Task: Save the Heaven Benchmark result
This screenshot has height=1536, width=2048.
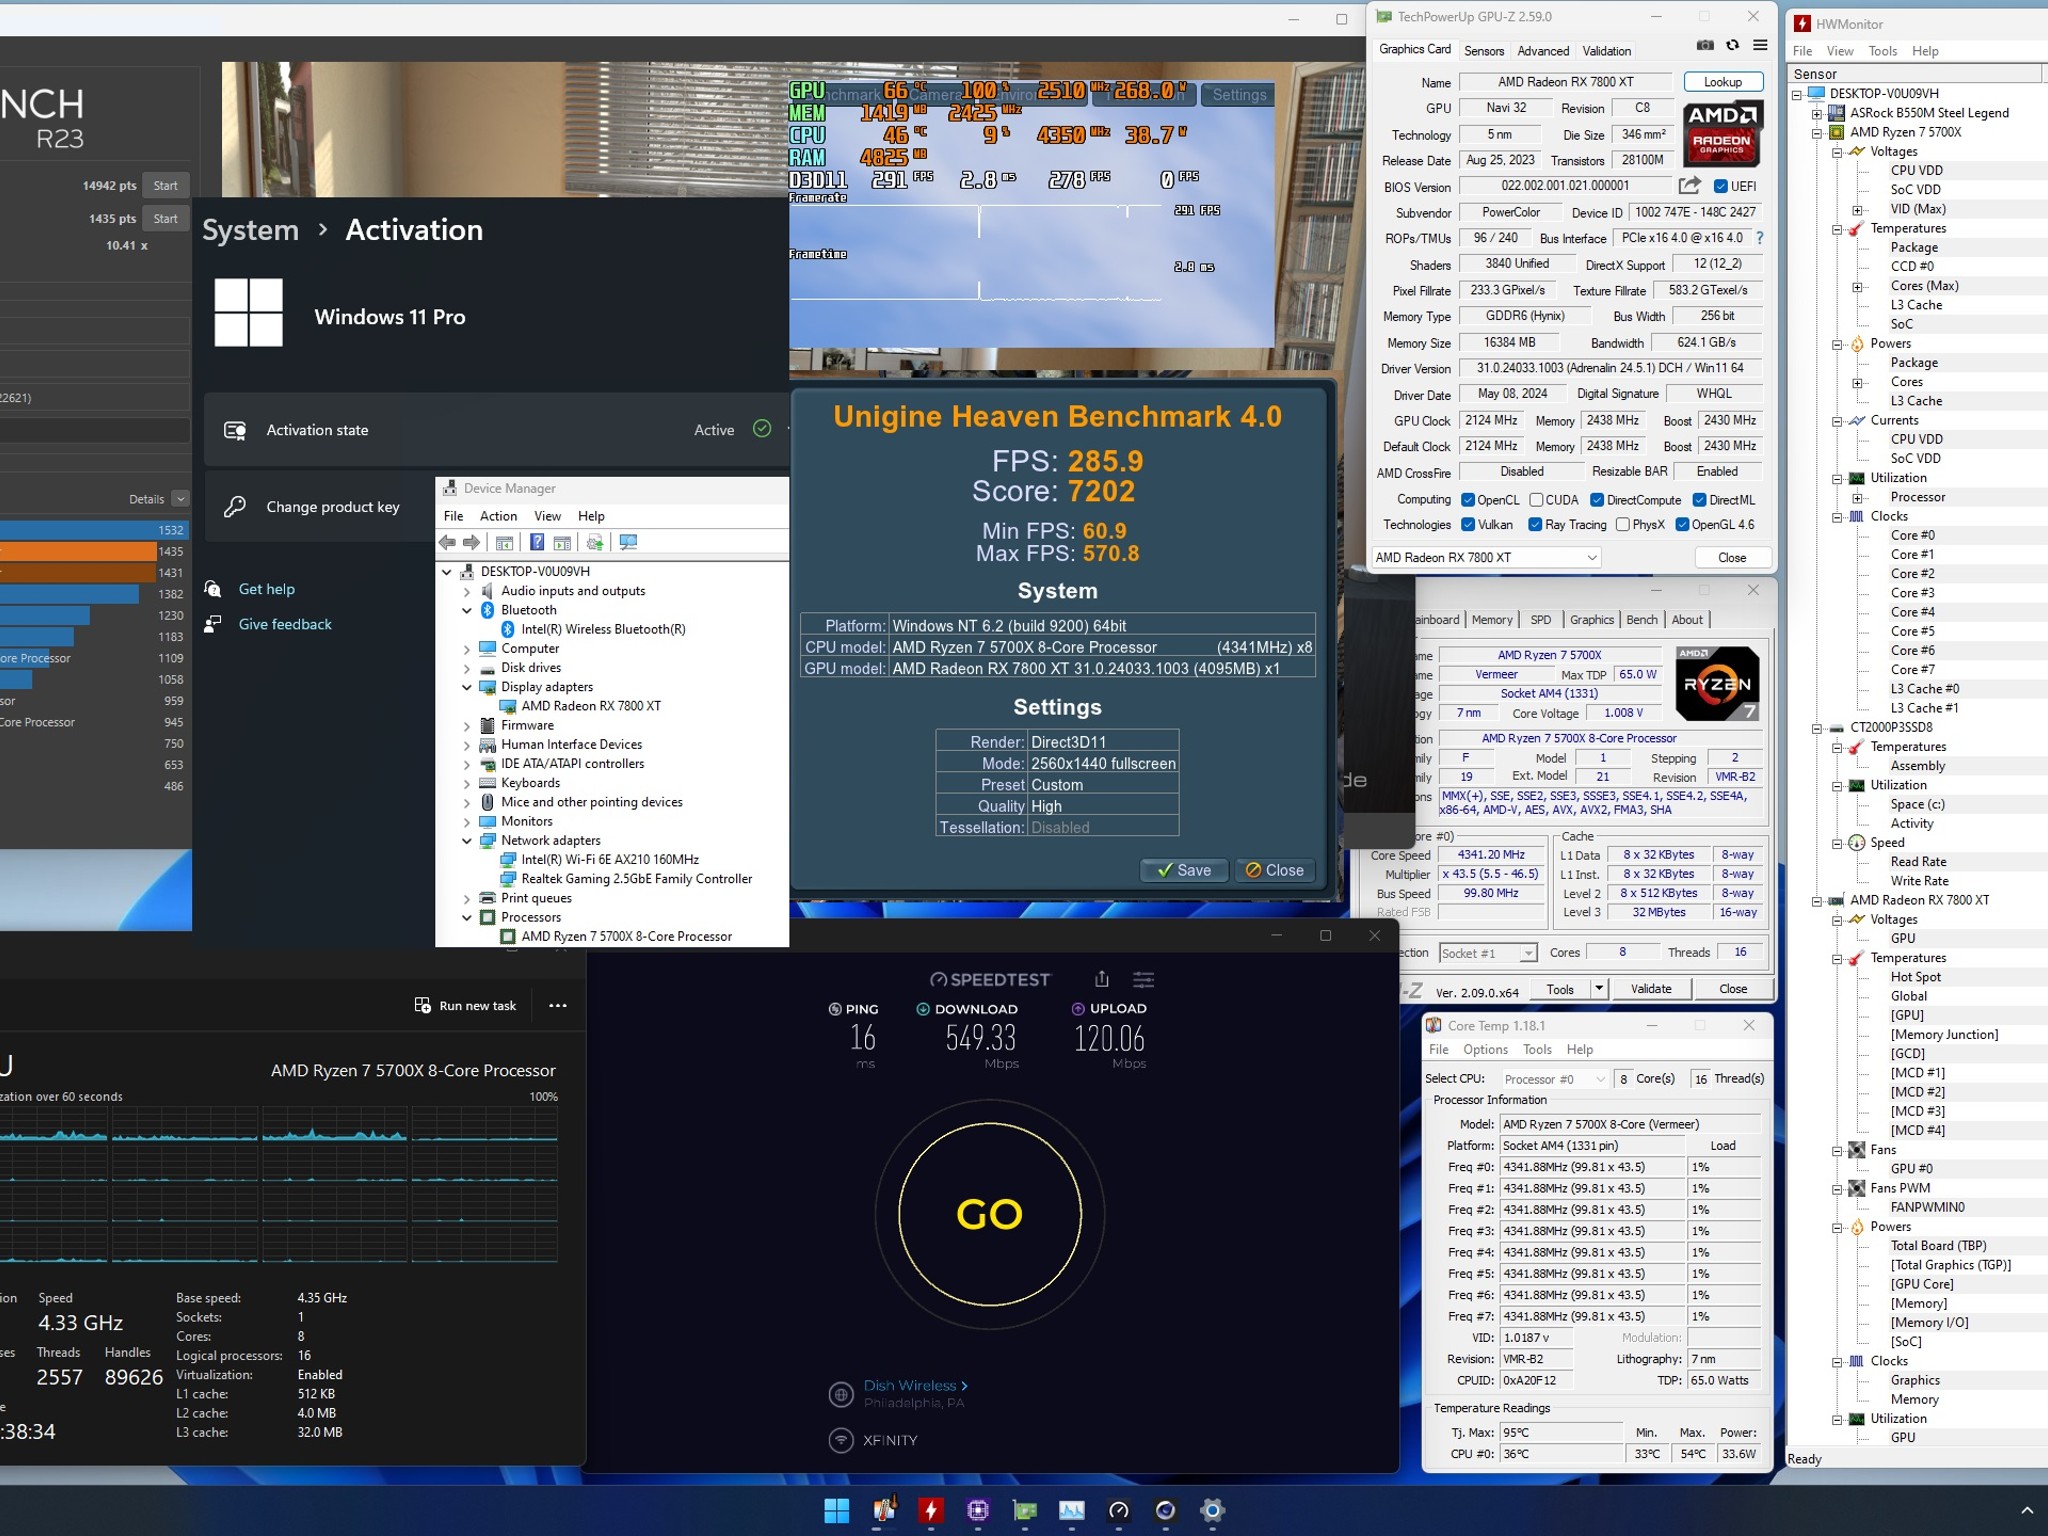Action: point(1184,870)
